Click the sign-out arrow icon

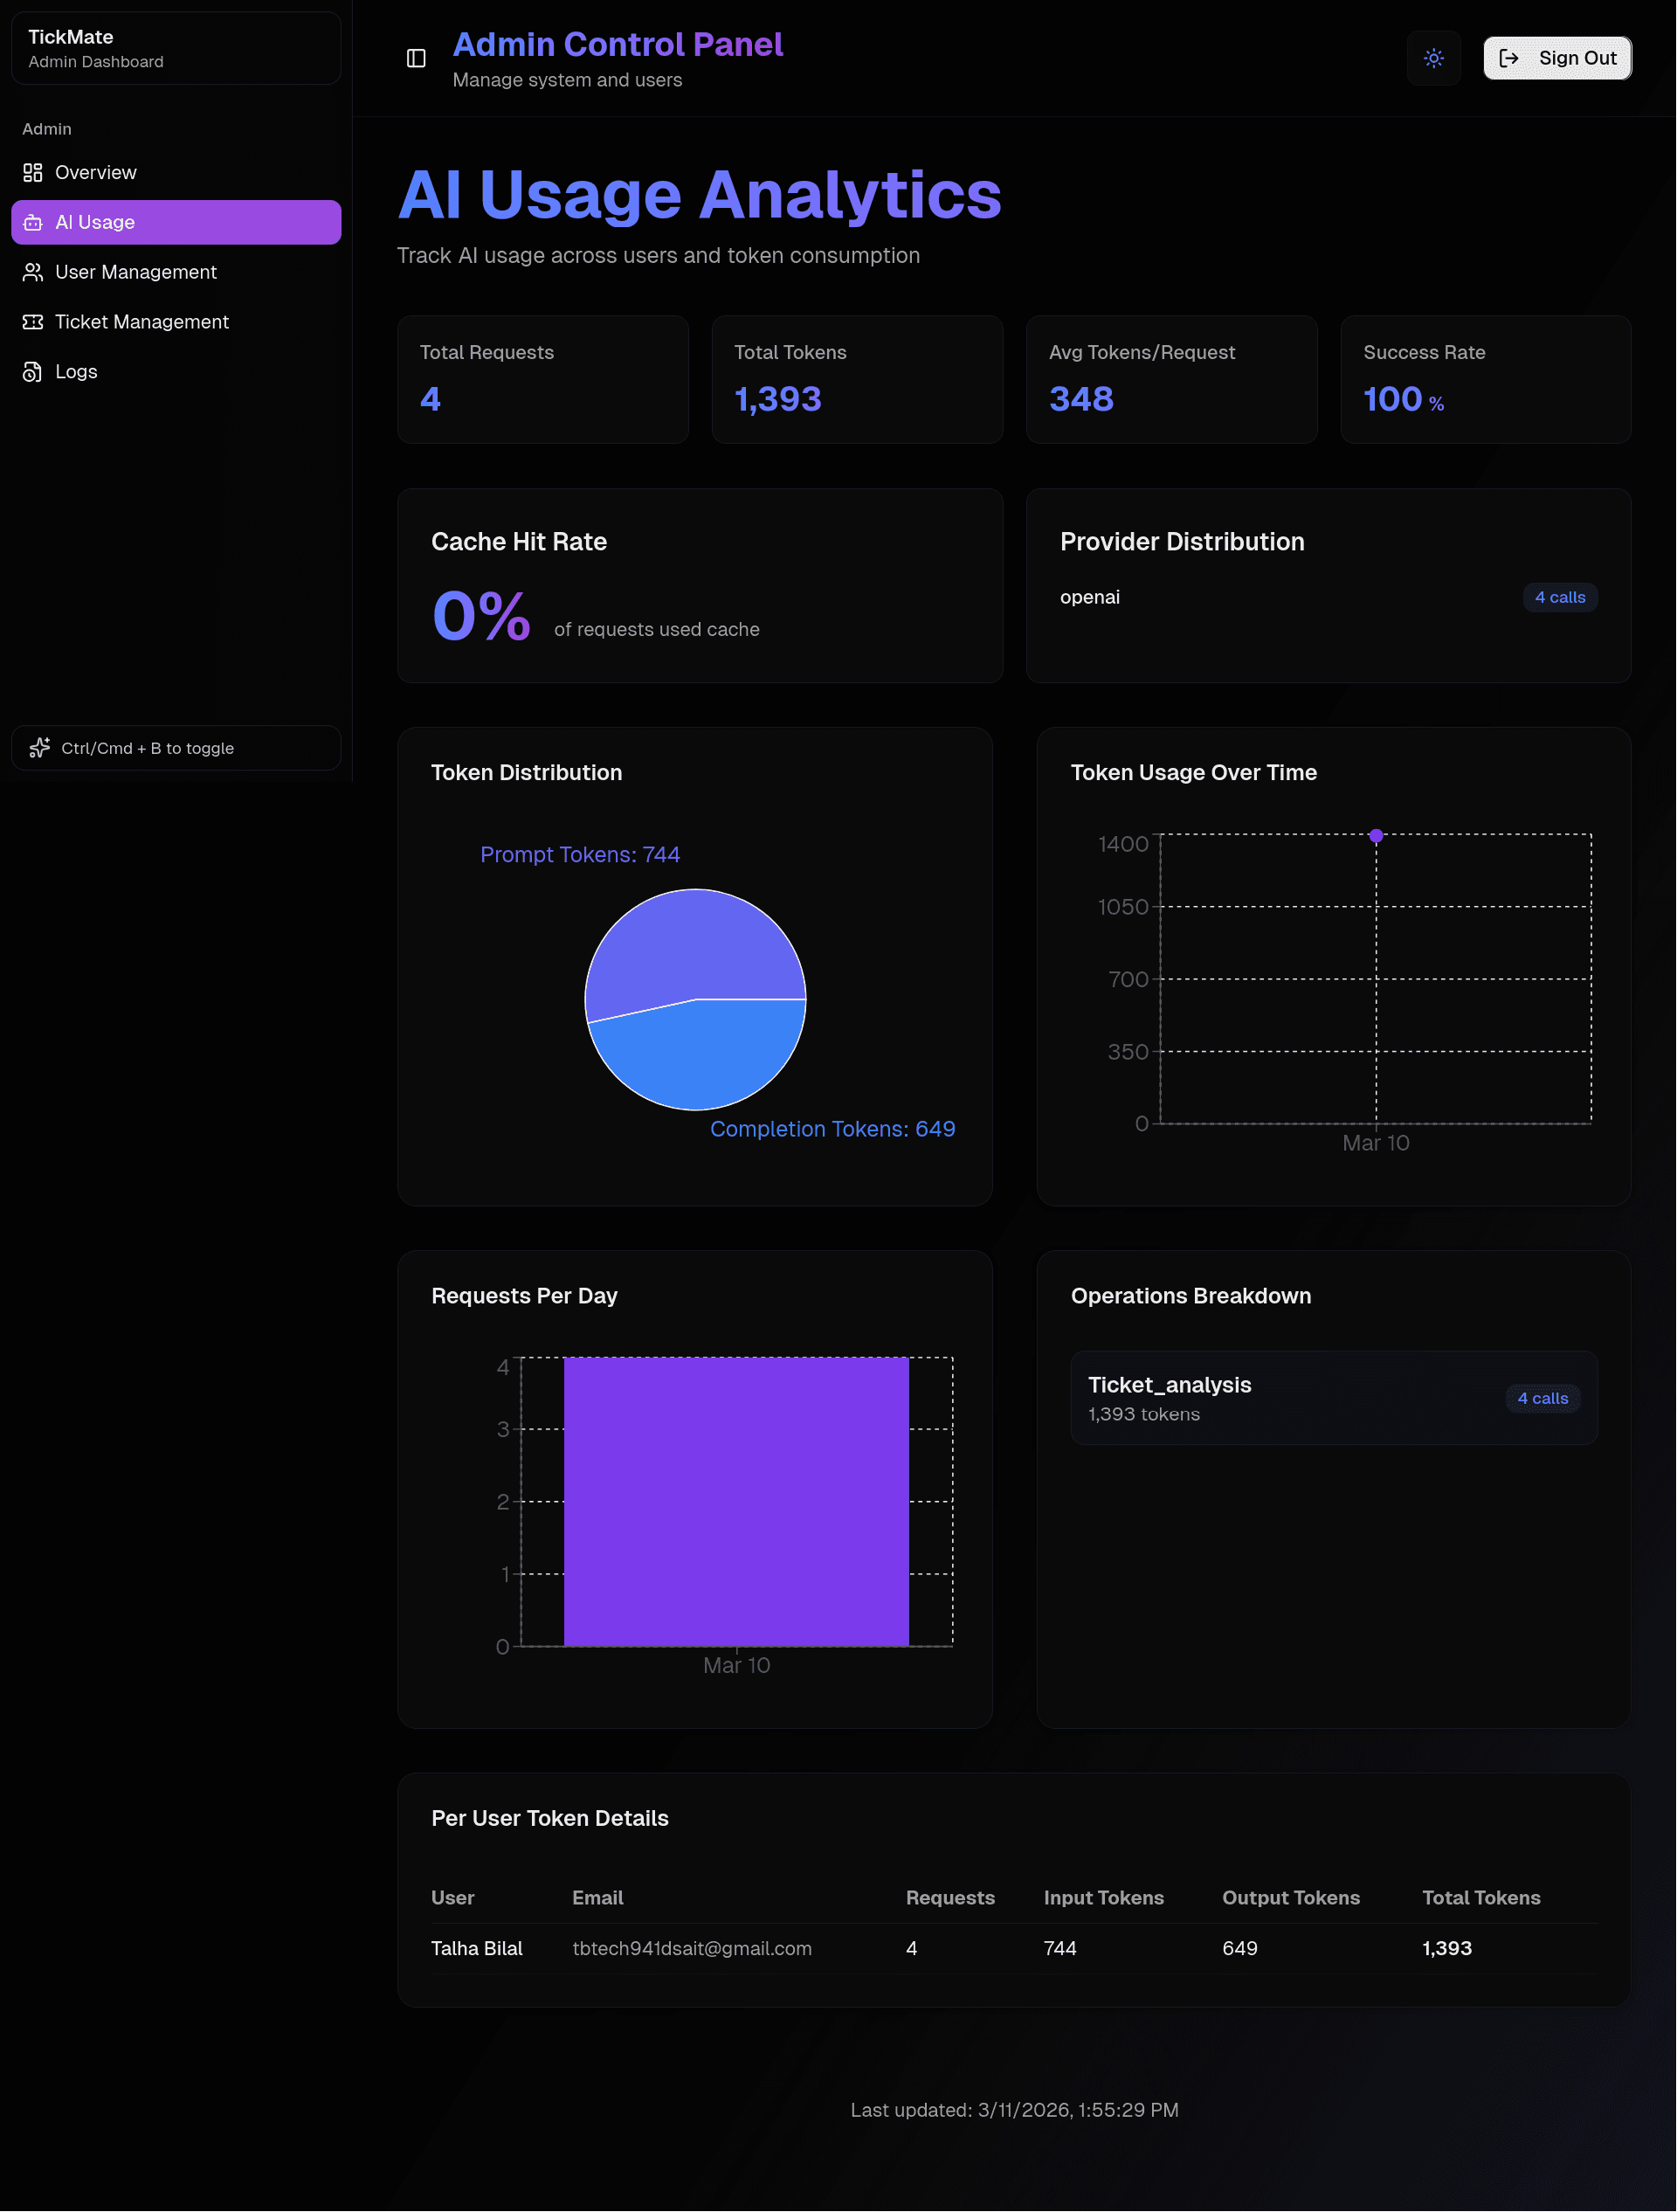[x=1509, y=58]
